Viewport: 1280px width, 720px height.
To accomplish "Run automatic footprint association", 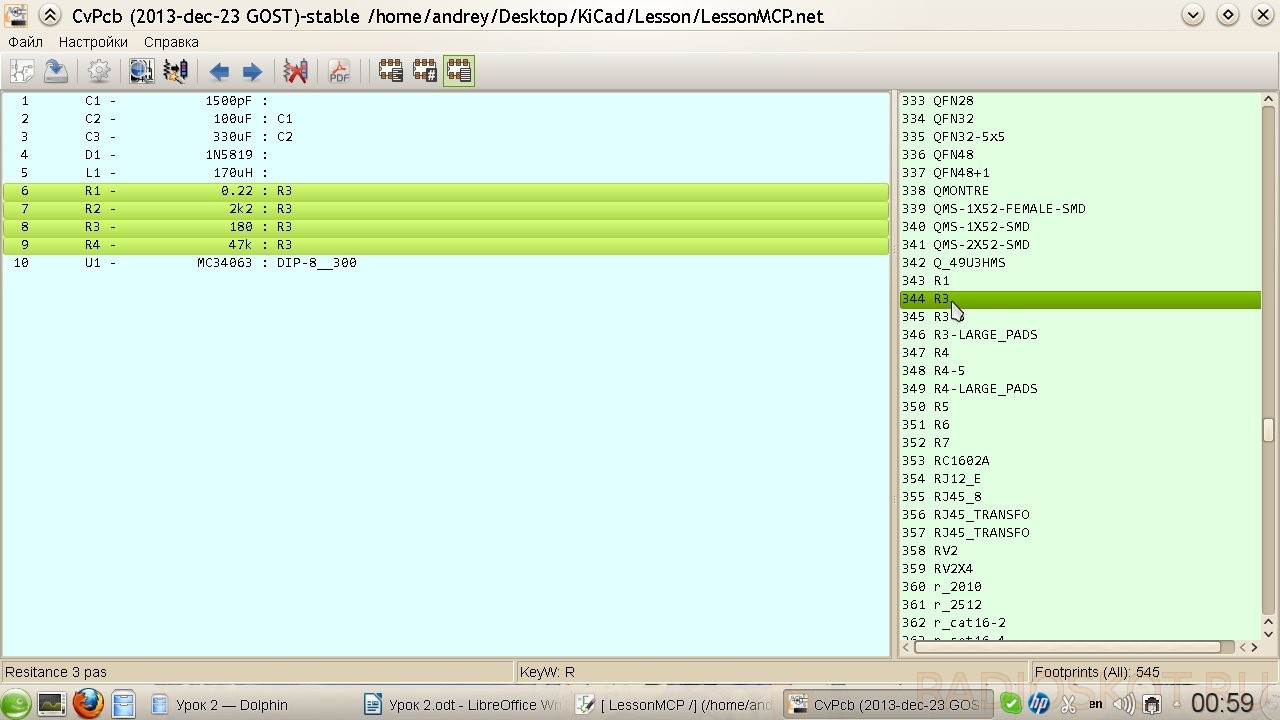I will coord(175,71).
